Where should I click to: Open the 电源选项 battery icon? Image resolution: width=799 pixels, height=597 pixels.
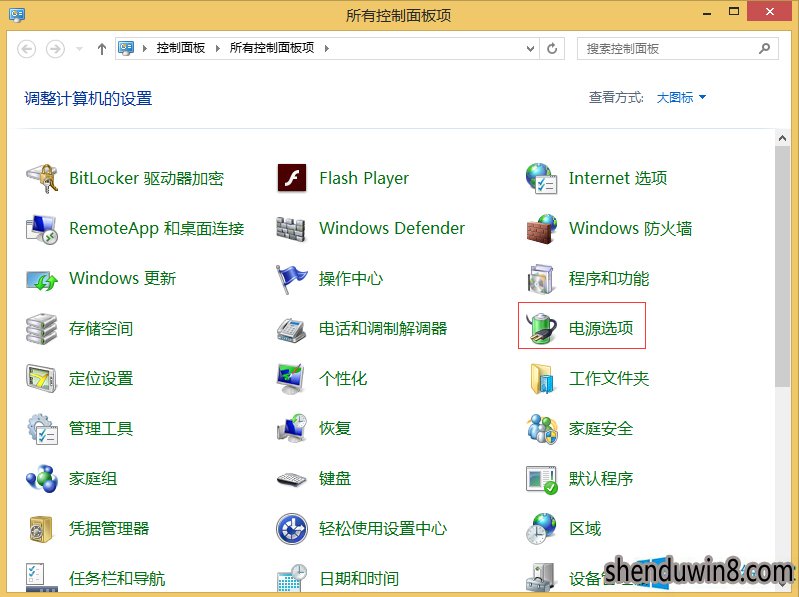[541, 328]
